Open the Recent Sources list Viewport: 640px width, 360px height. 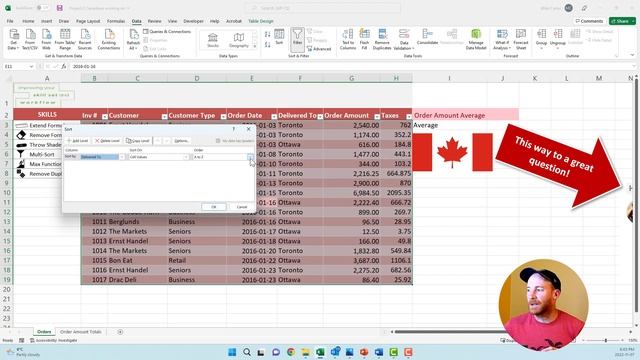point(85,40)
